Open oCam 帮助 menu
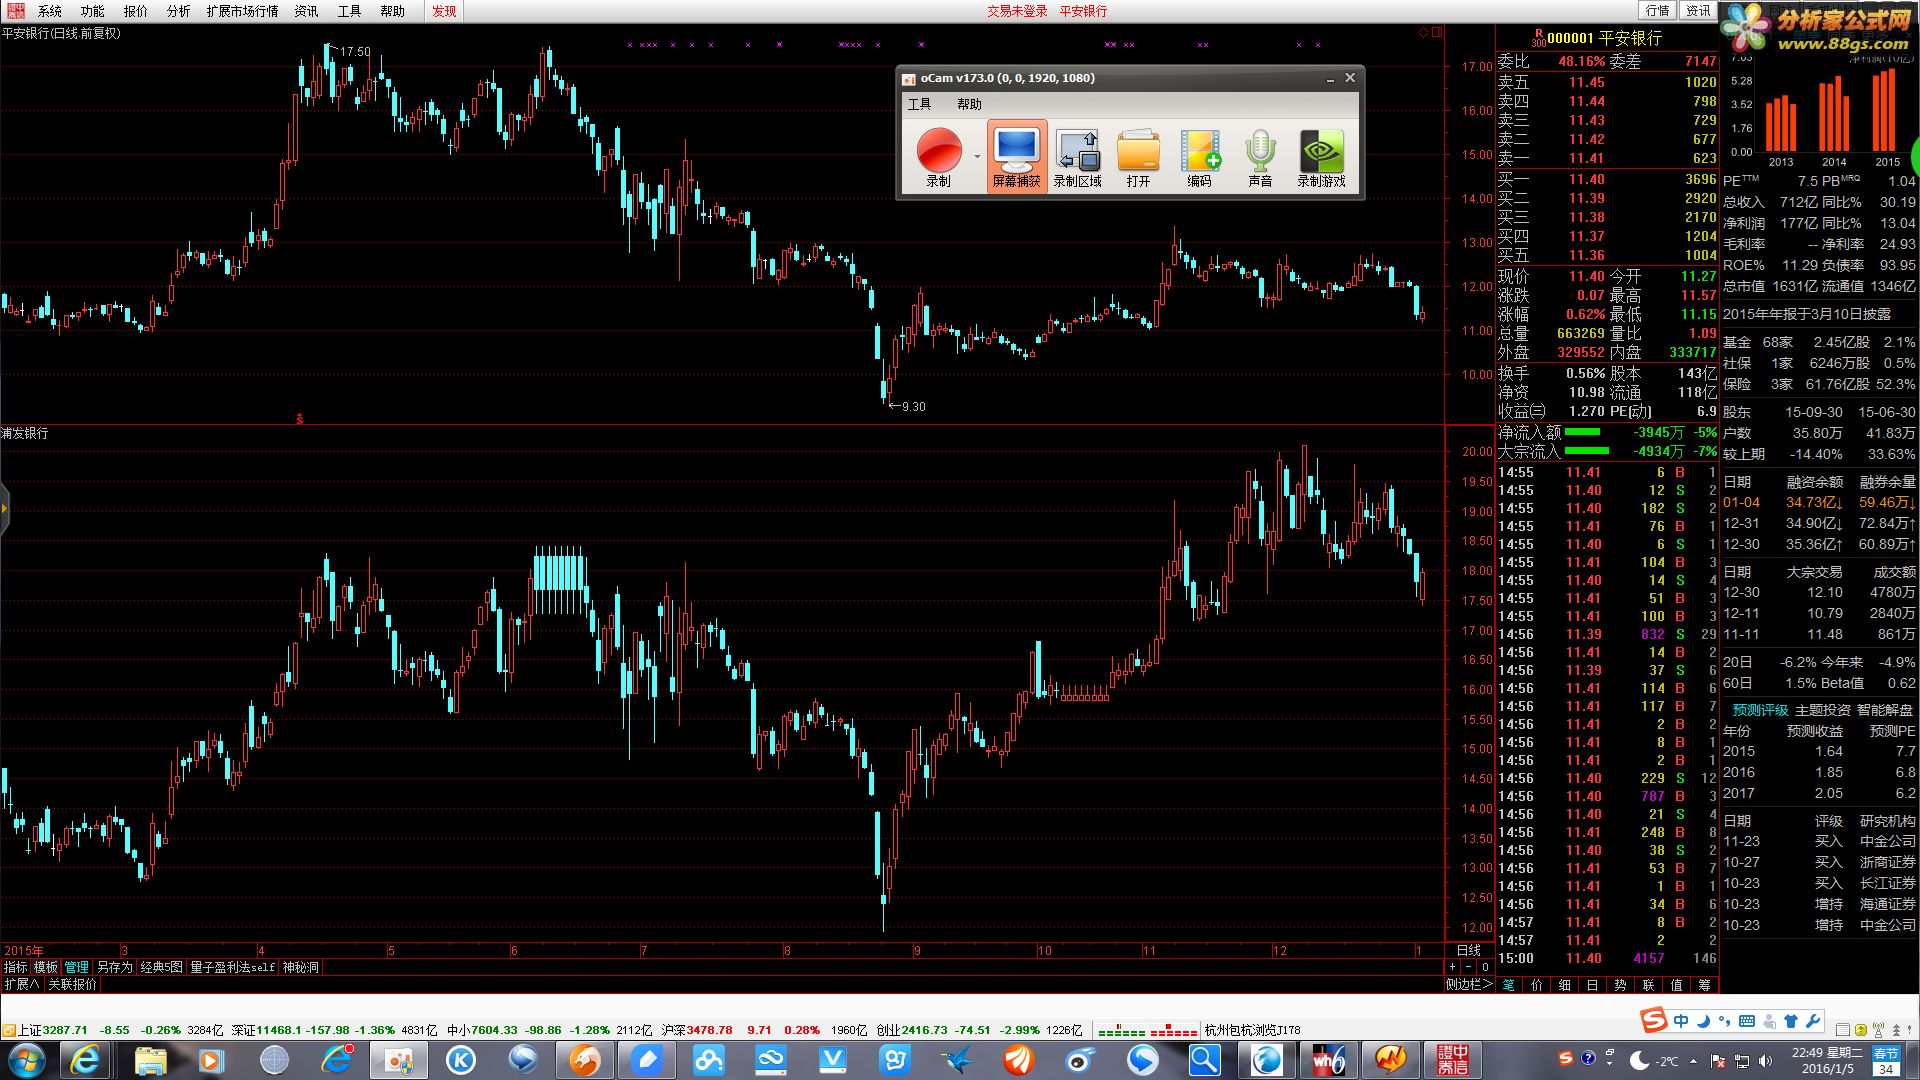Viewport: 1920px width, 1080px height. tap(969, 104)
